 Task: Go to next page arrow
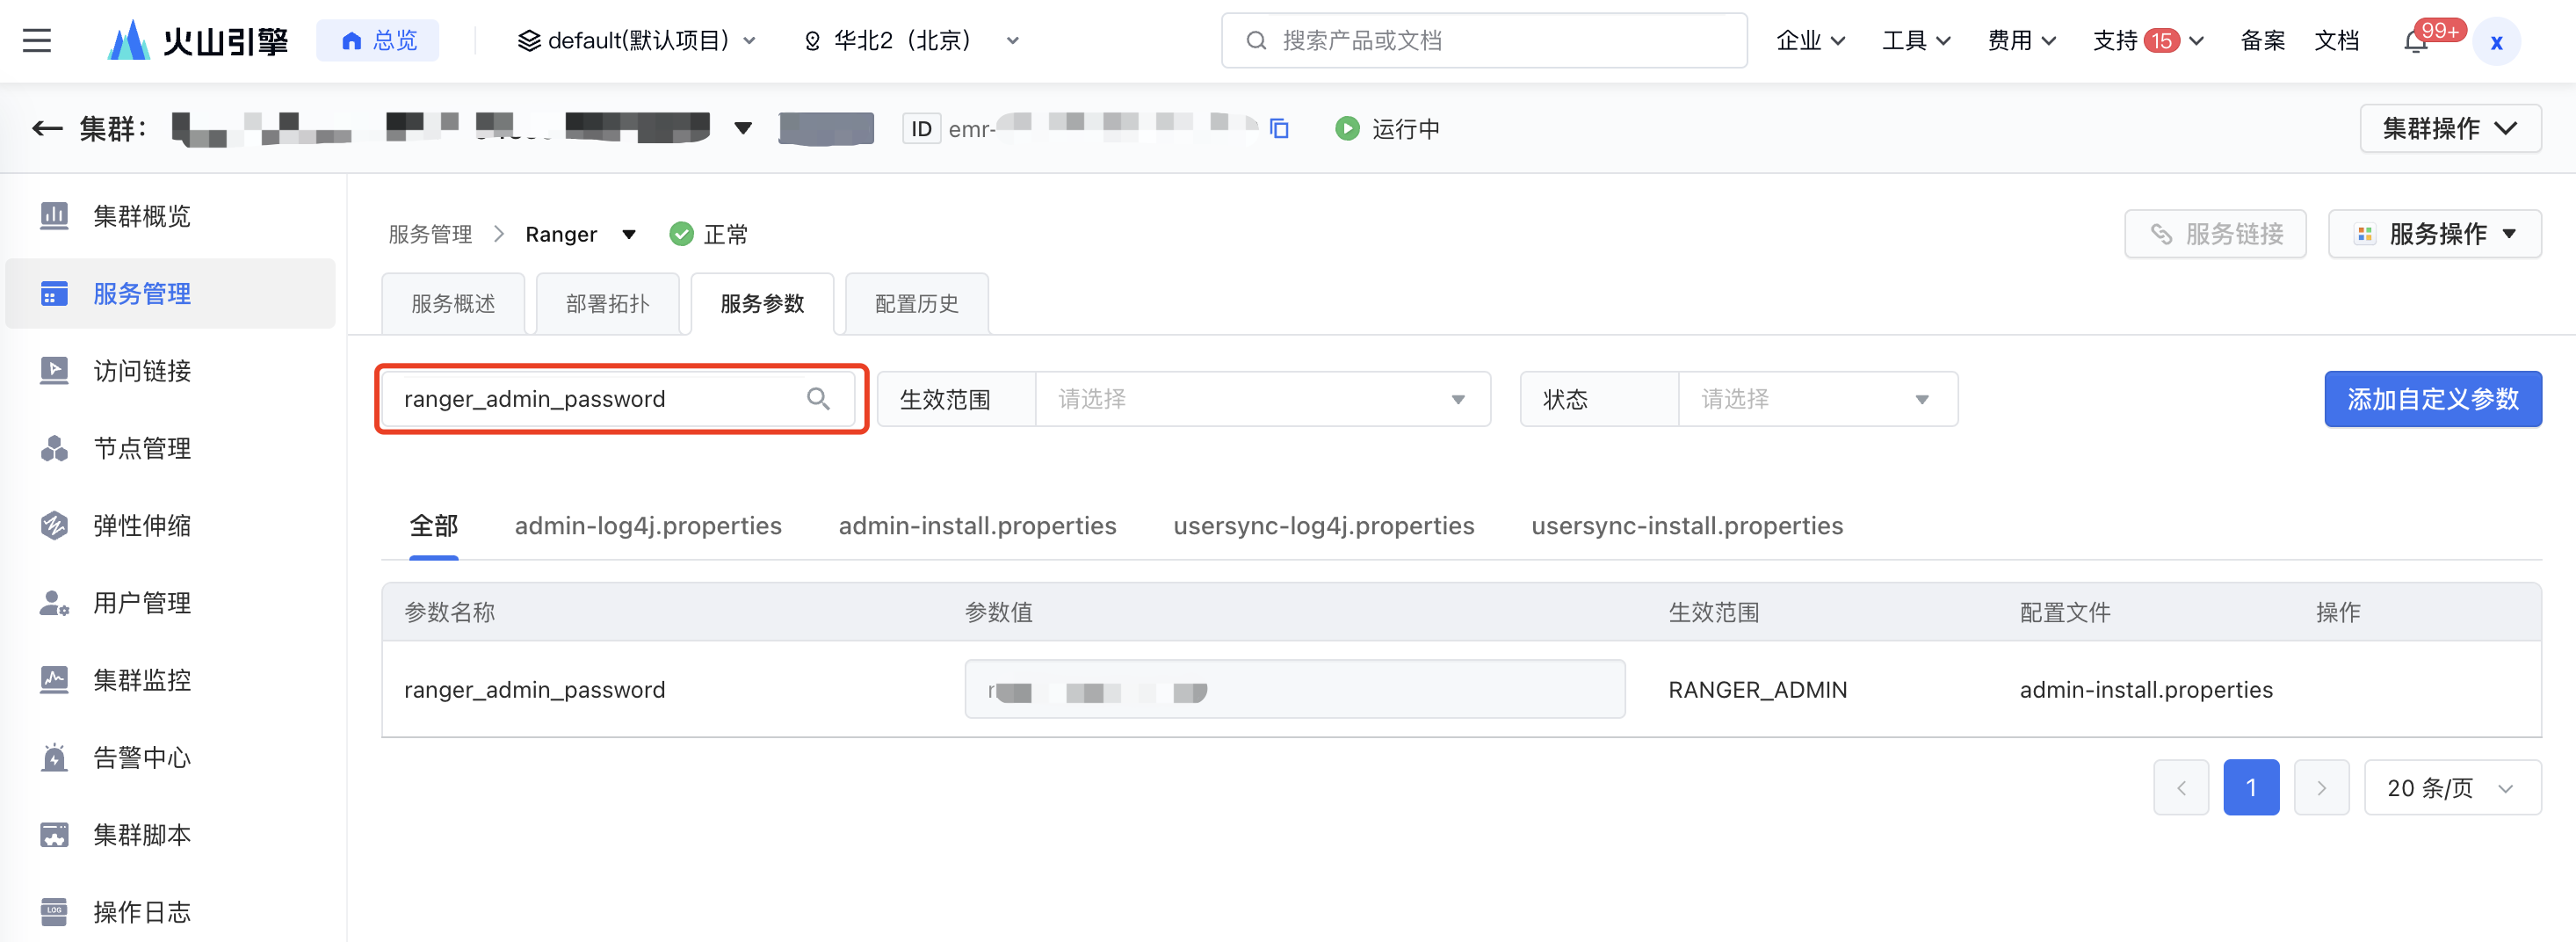tap(2321, 788)
